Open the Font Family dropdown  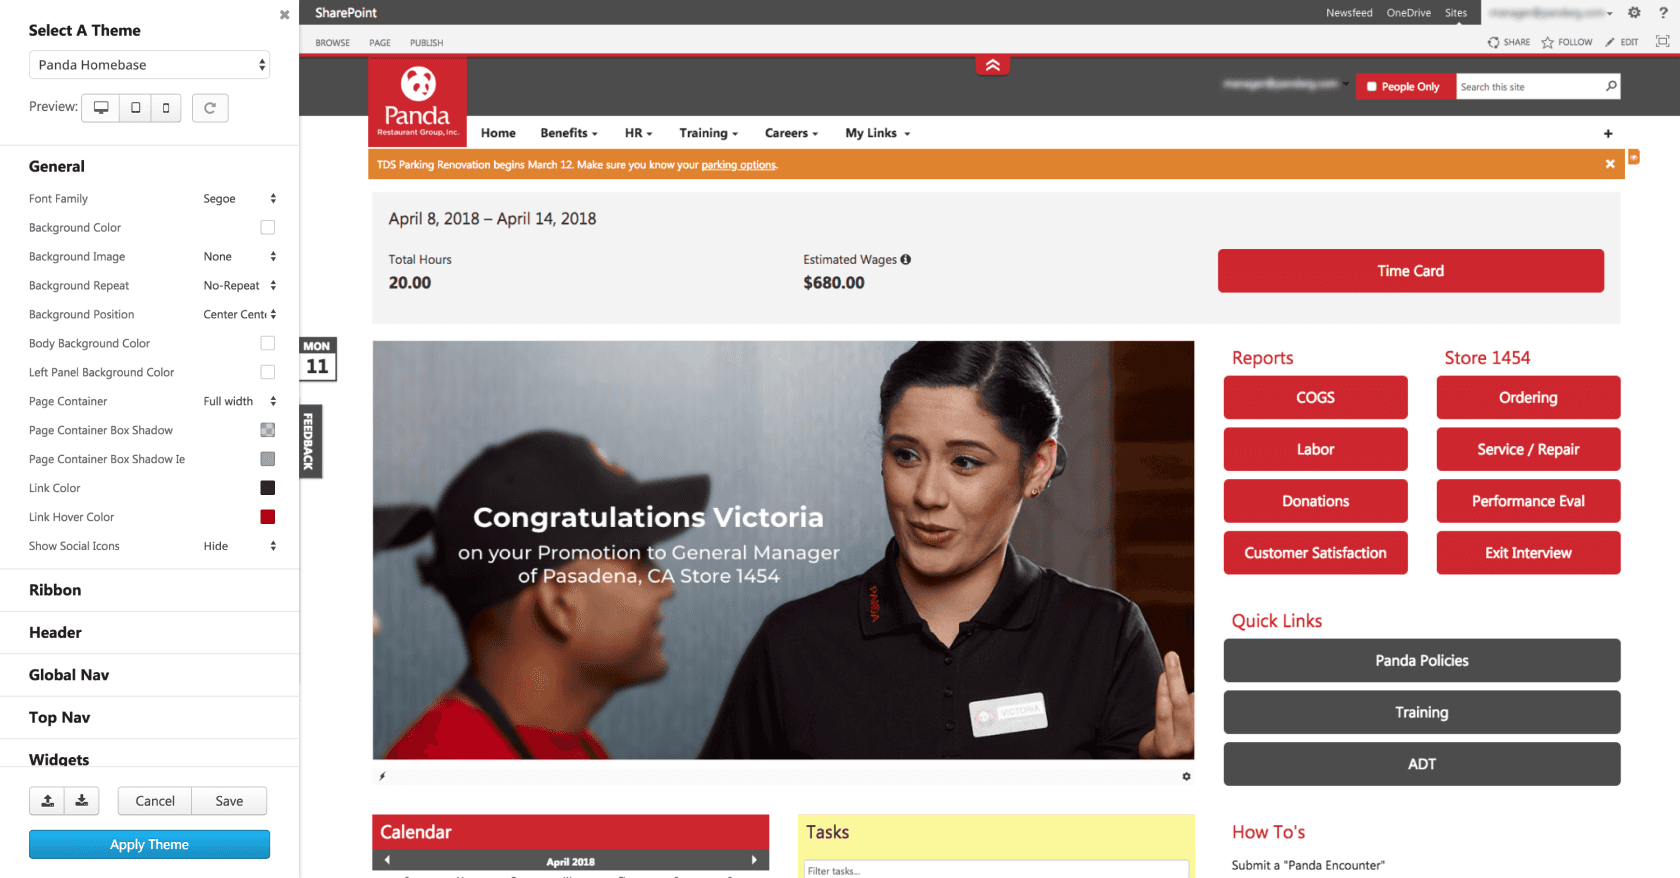click(x=239, y=199)
